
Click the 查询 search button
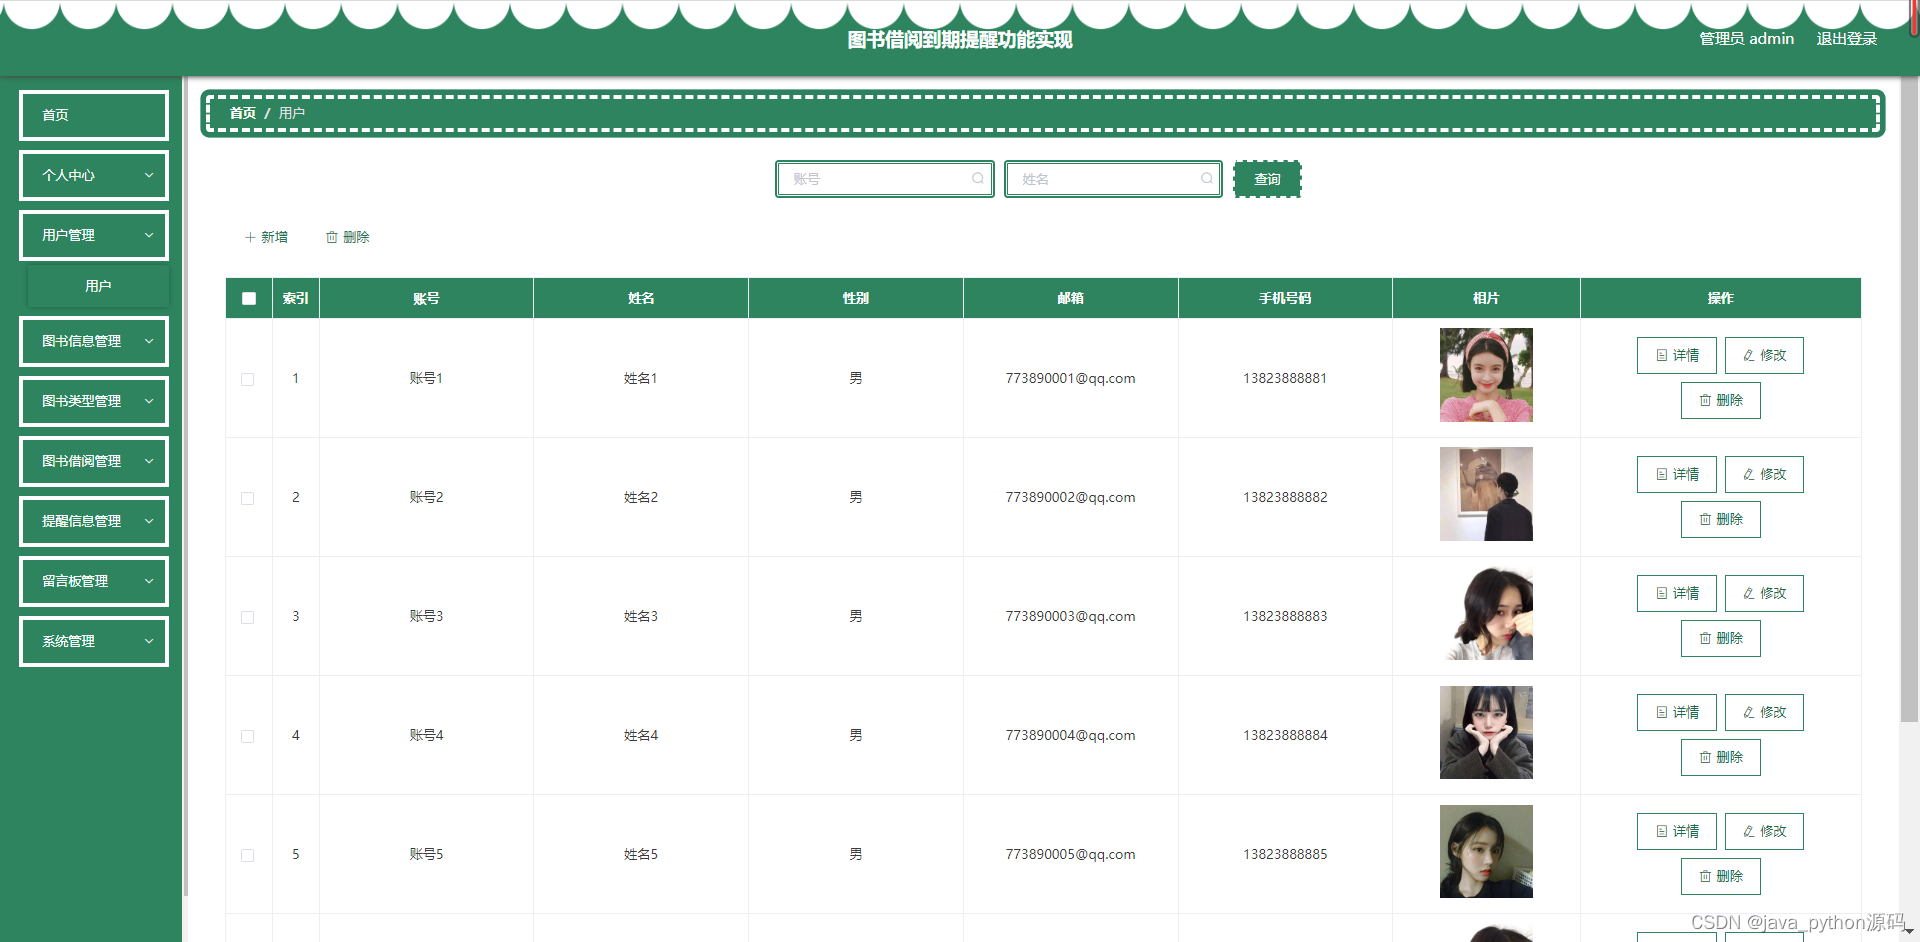1267,179
